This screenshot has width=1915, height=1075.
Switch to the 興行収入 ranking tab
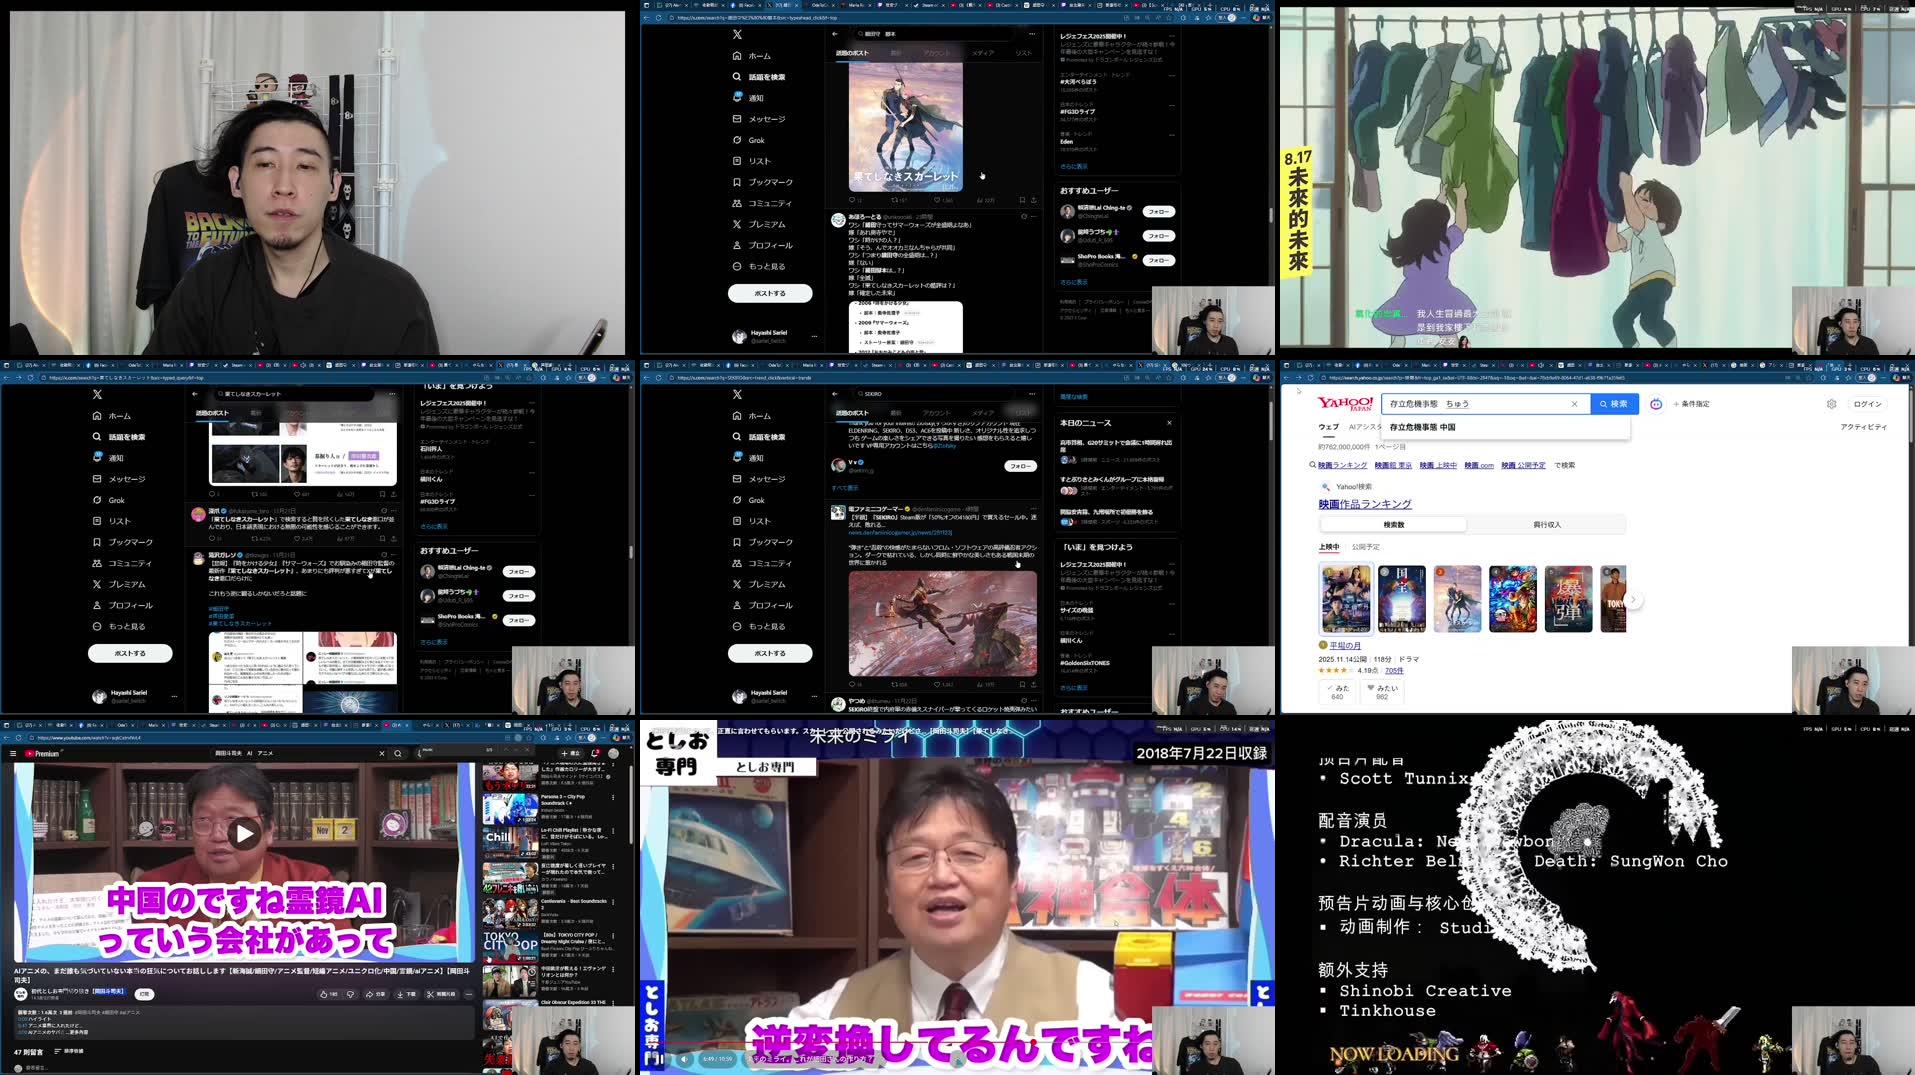1546,524
